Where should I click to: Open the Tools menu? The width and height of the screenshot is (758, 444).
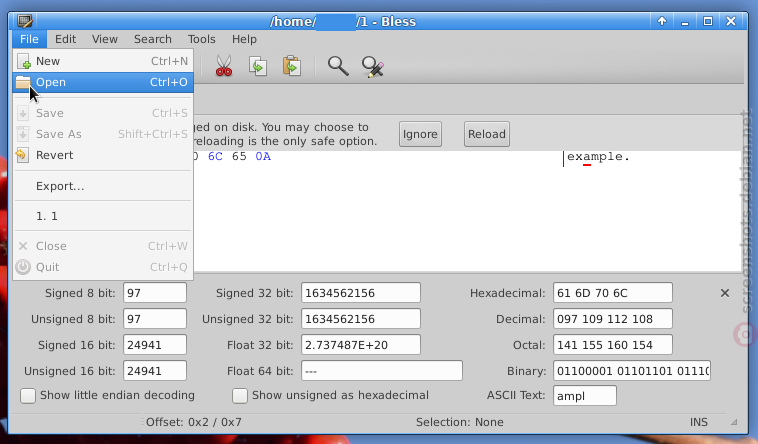[202, 39]
